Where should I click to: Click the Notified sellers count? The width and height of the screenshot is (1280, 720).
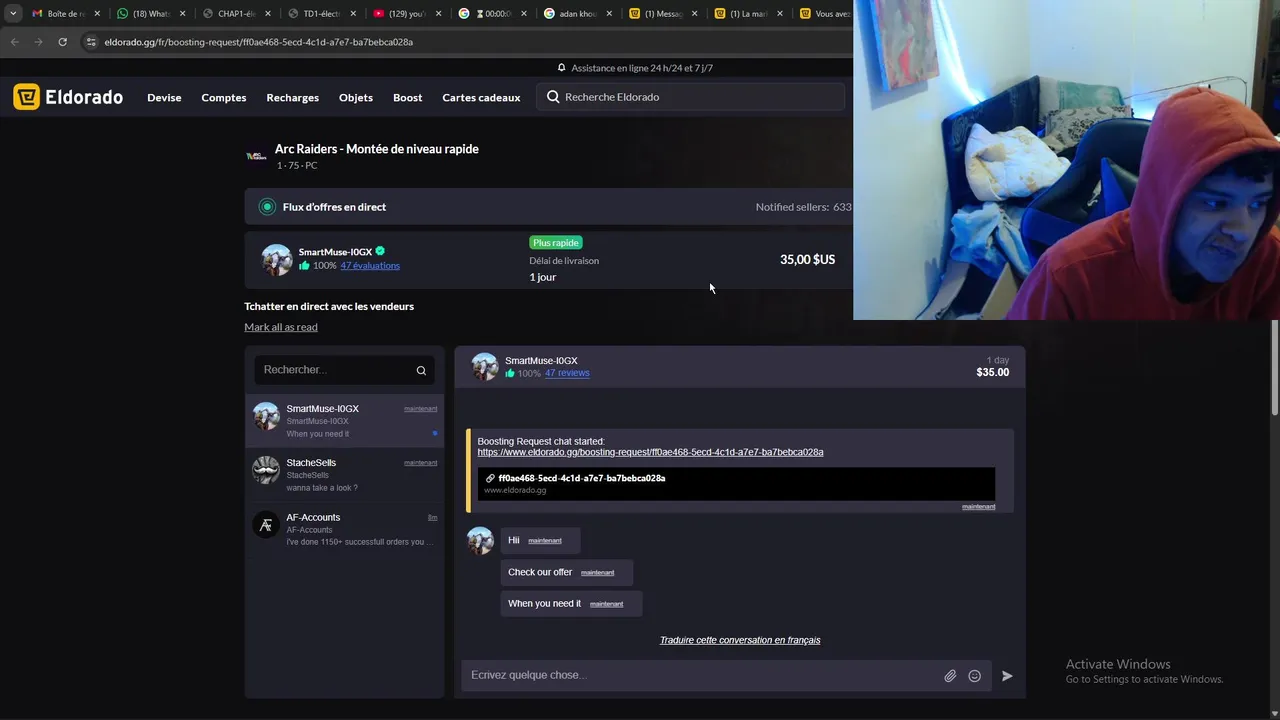[803, 207]
